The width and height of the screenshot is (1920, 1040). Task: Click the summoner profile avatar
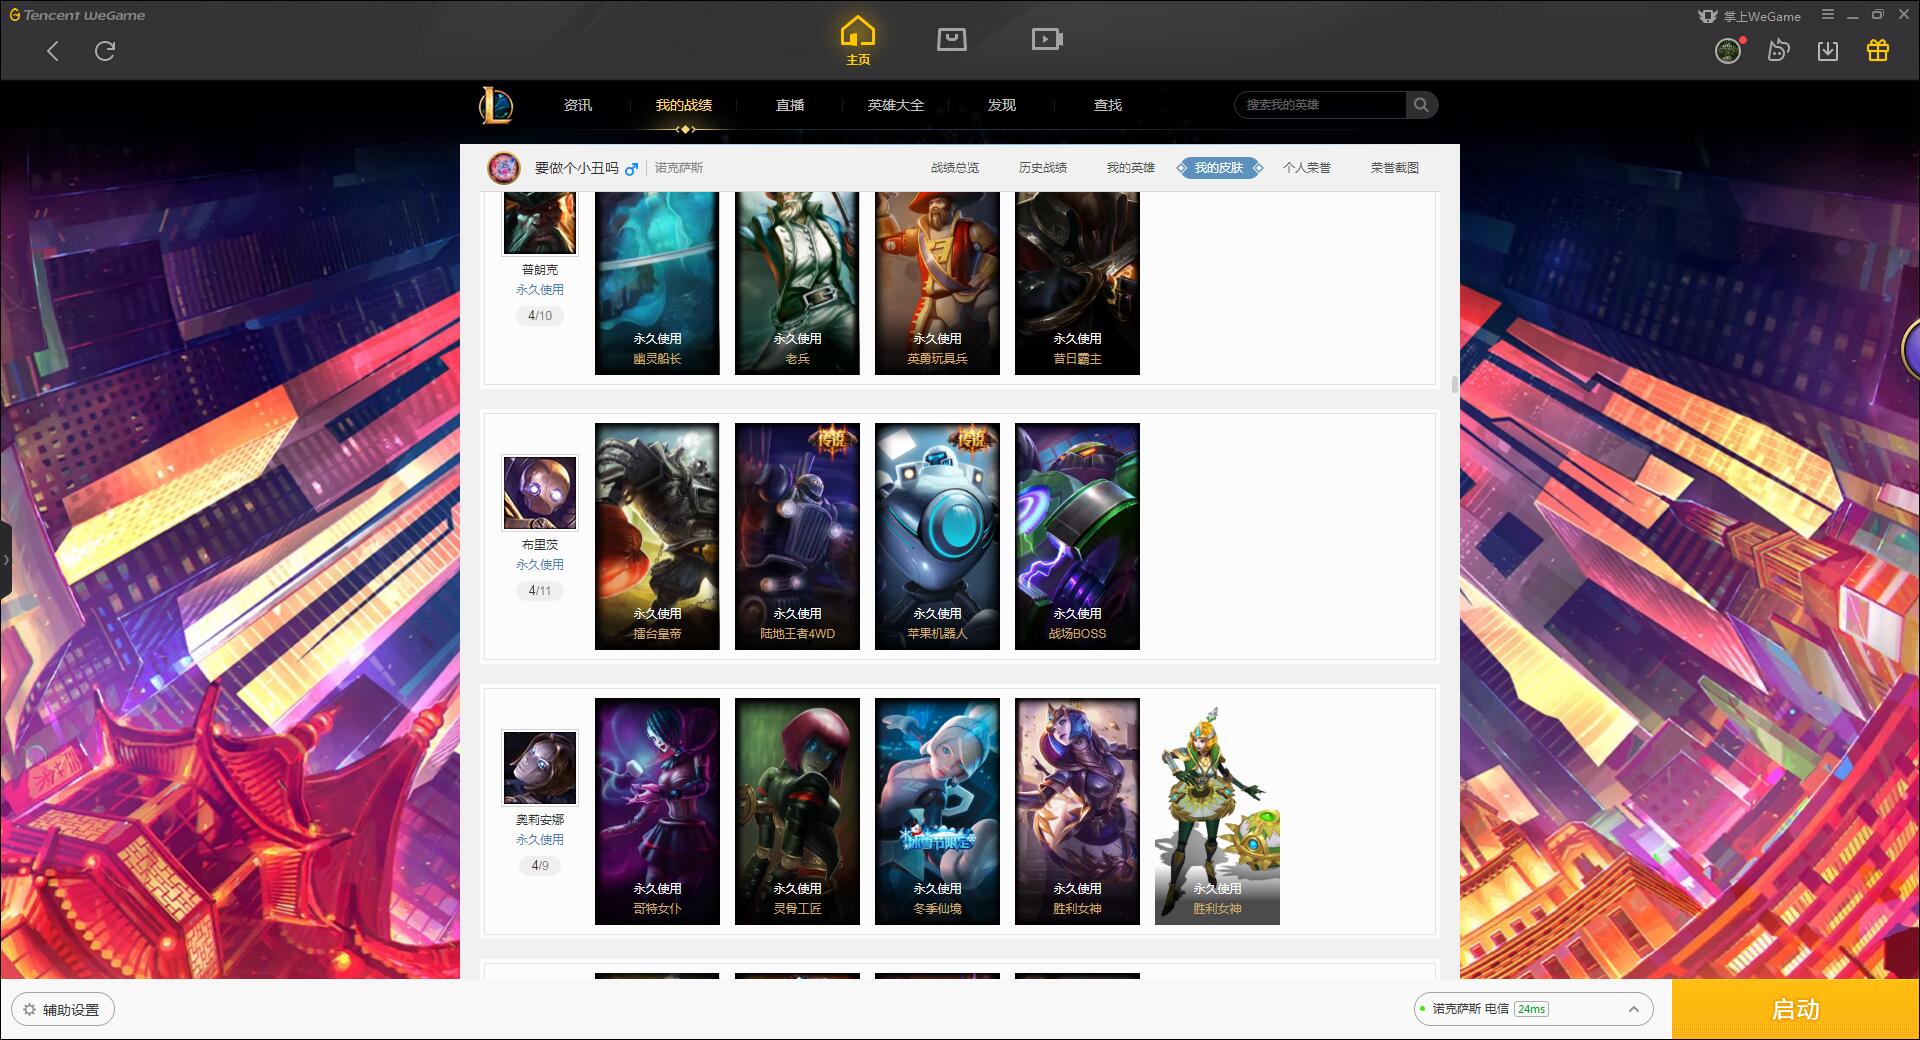504,168
